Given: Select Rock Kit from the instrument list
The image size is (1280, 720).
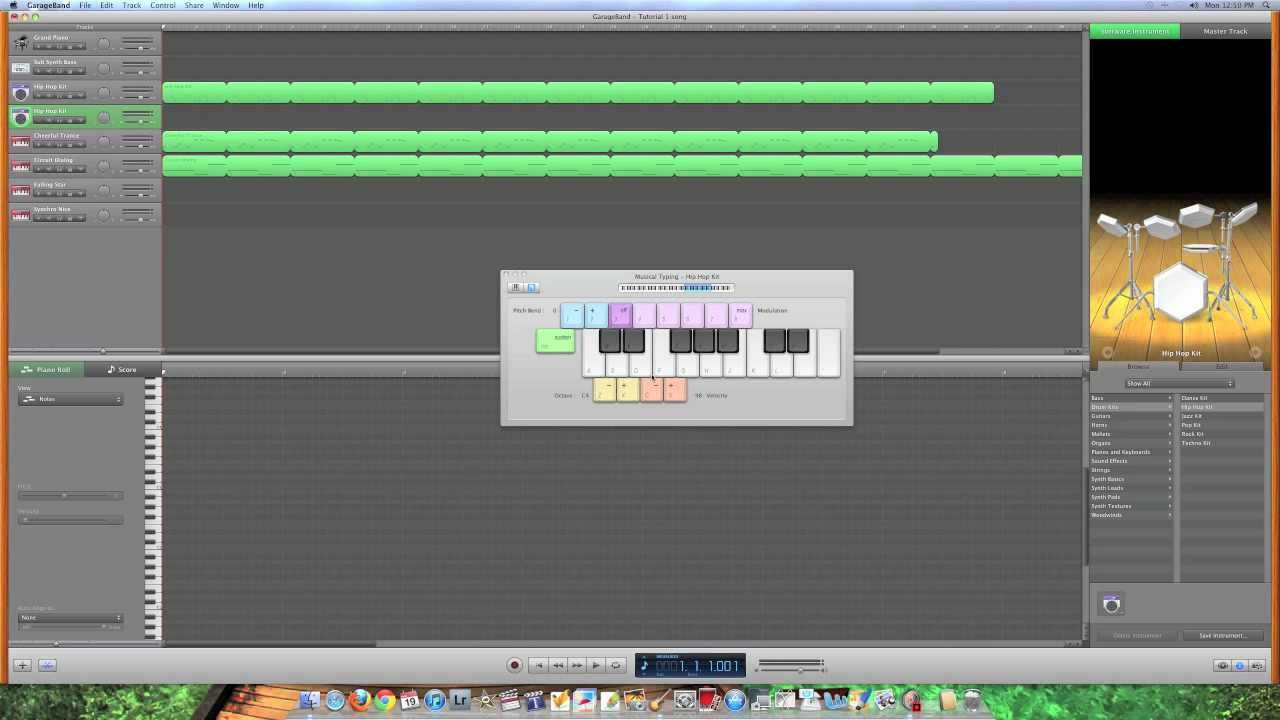Looking at the screenshot, I should [1192, 434].
